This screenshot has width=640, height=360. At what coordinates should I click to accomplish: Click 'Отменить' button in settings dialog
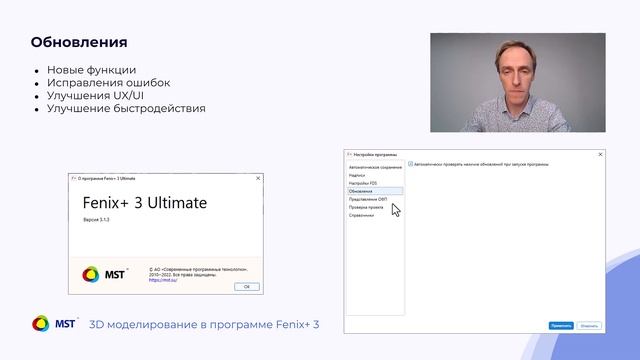[x=589, y=326]
